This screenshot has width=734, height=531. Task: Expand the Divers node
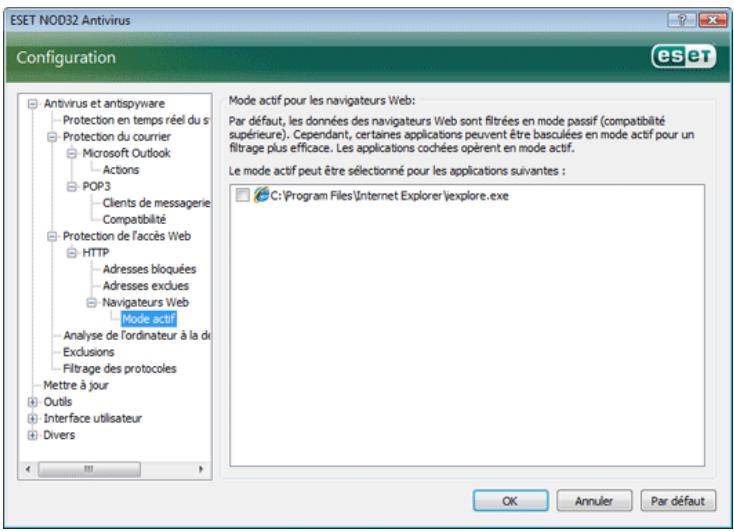(x=32, y=435)
